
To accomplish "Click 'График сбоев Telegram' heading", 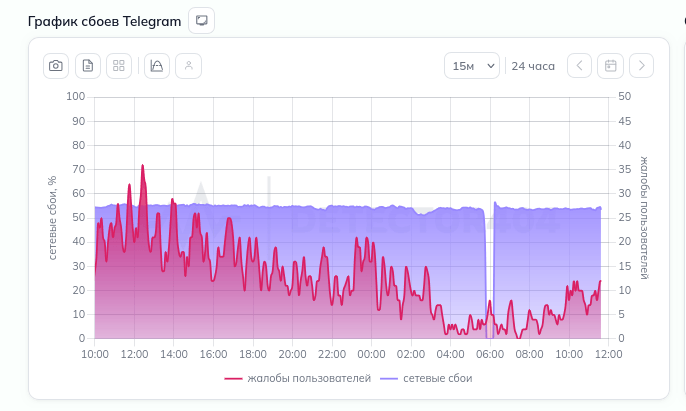I will [x=105, y=21].
